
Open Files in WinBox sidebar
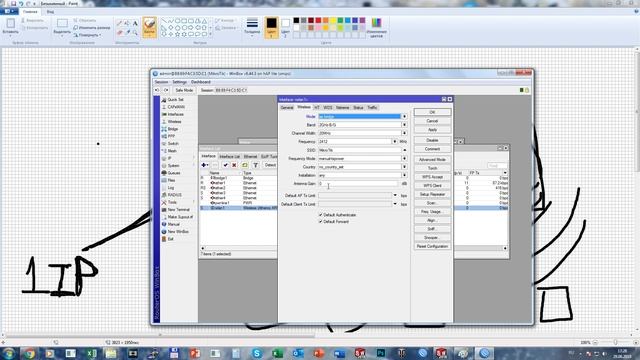[x=171, y=180]
